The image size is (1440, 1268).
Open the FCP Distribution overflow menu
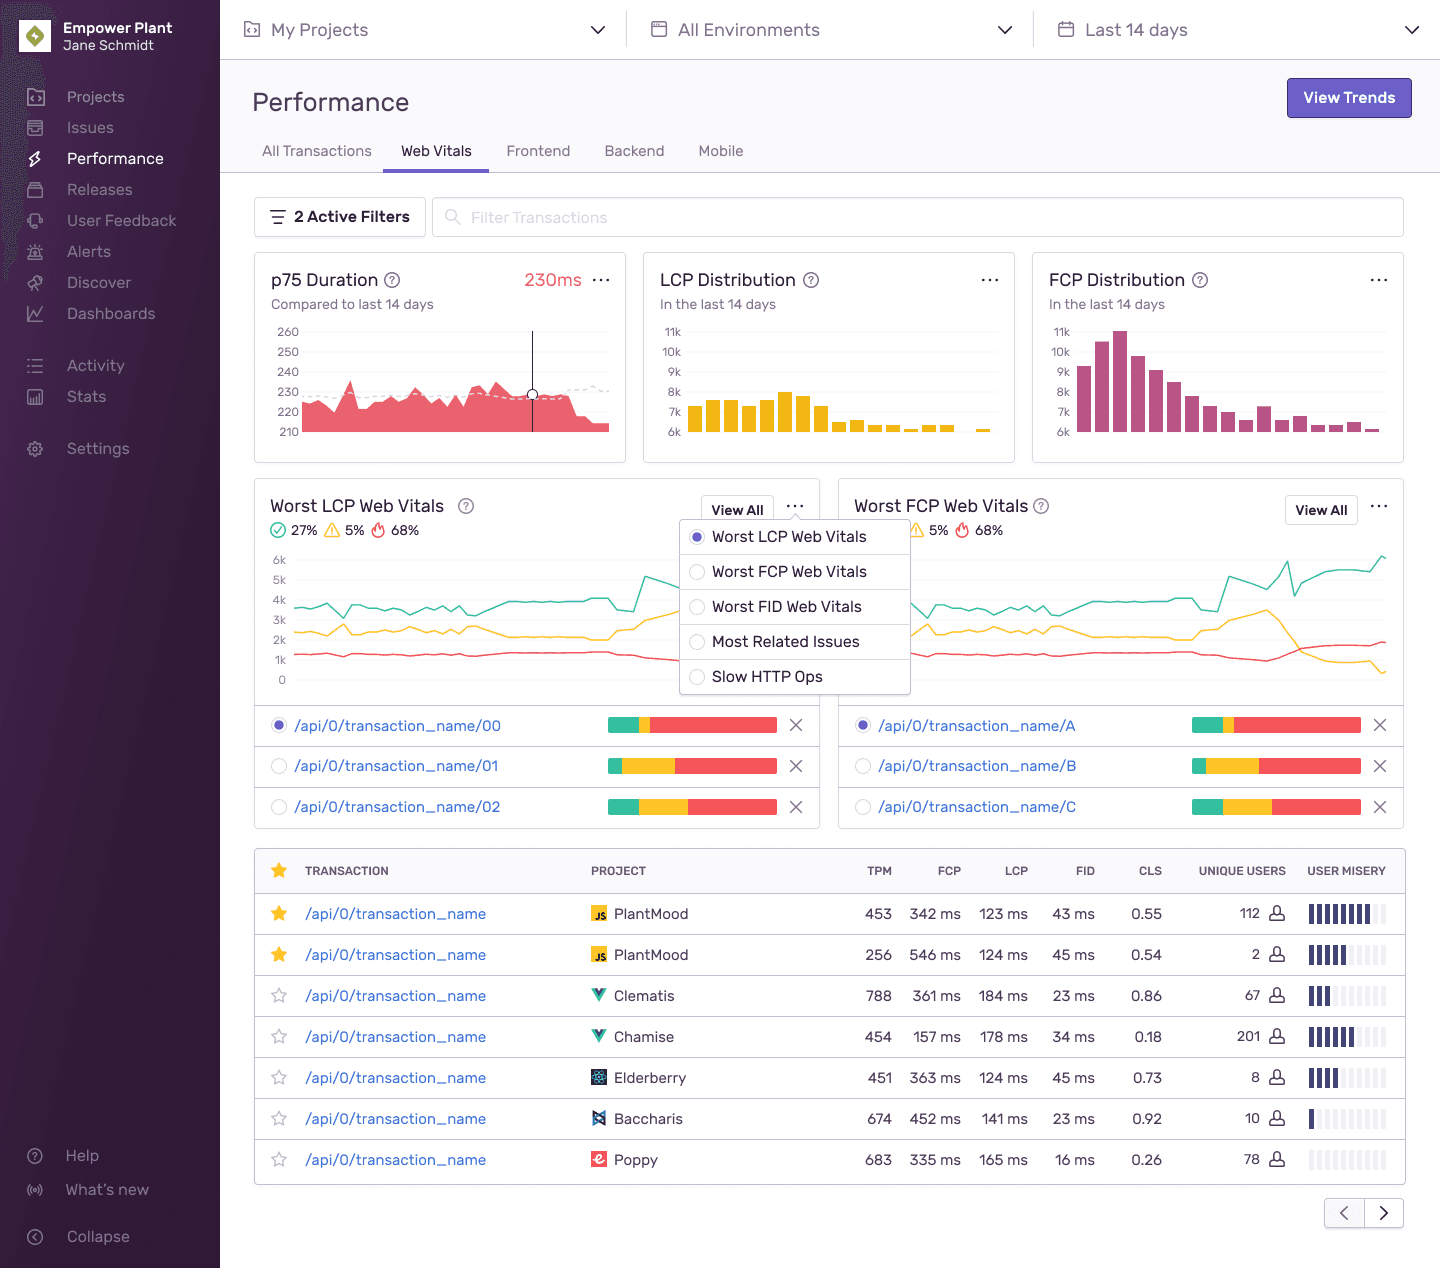[1379, 280]
